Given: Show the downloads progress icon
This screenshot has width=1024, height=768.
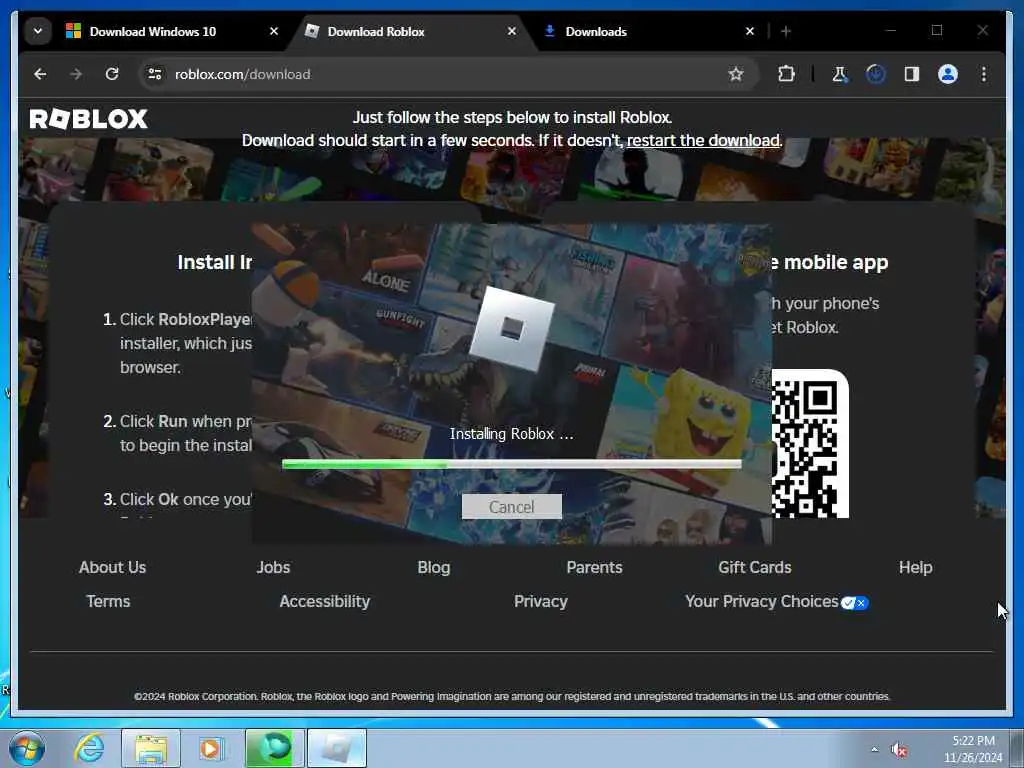Looking at the screenshot, I should [x=876, y=74].
